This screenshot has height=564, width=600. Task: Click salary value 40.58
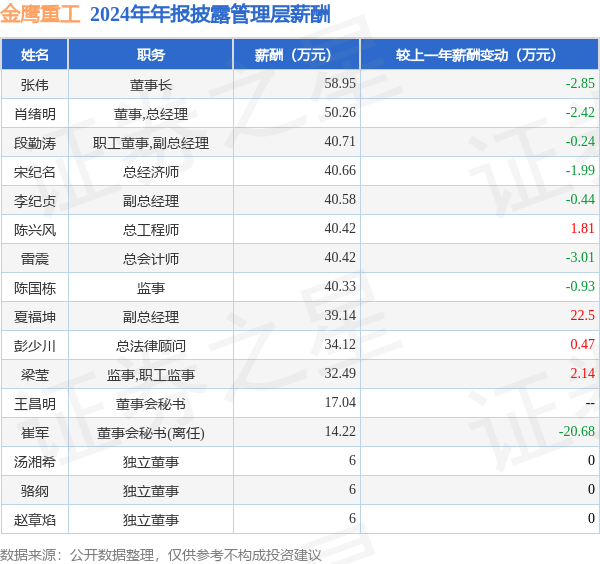340,200
